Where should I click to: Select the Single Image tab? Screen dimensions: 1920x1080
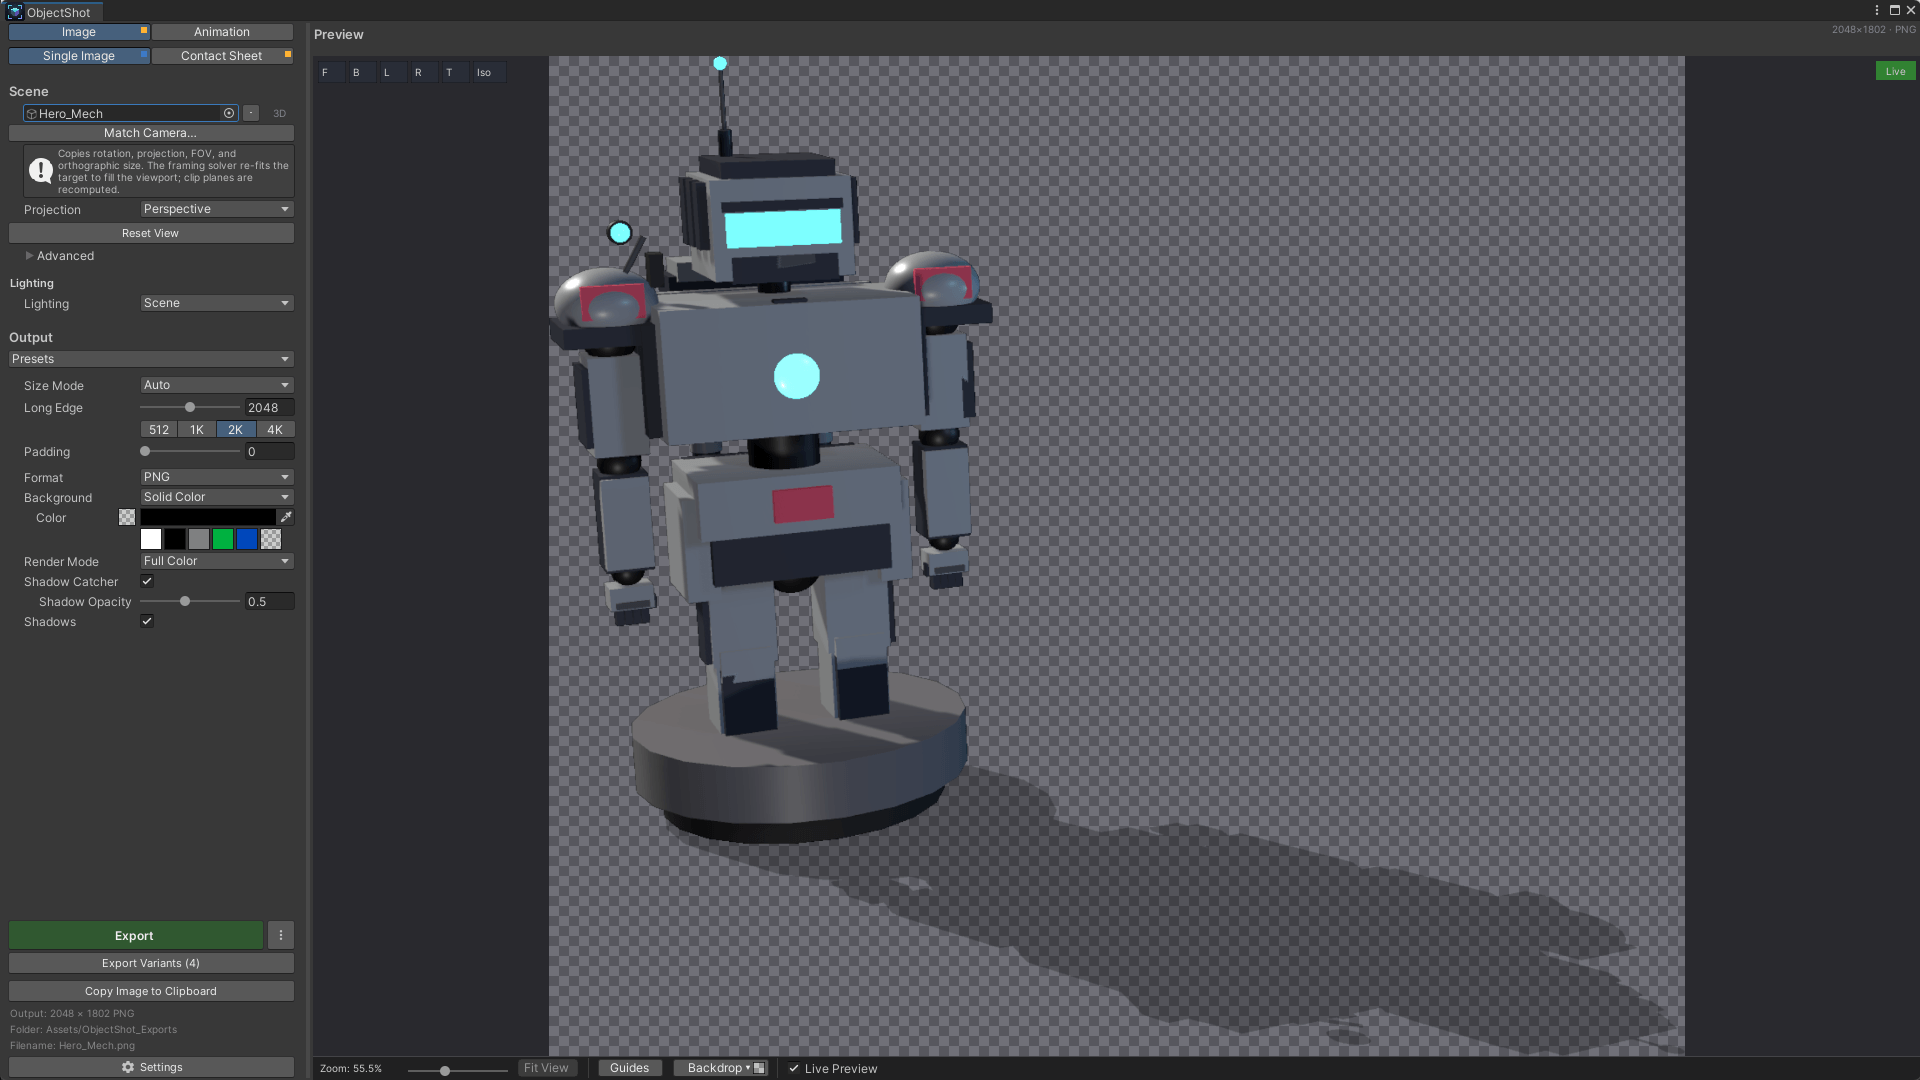(x=79, y=56)
